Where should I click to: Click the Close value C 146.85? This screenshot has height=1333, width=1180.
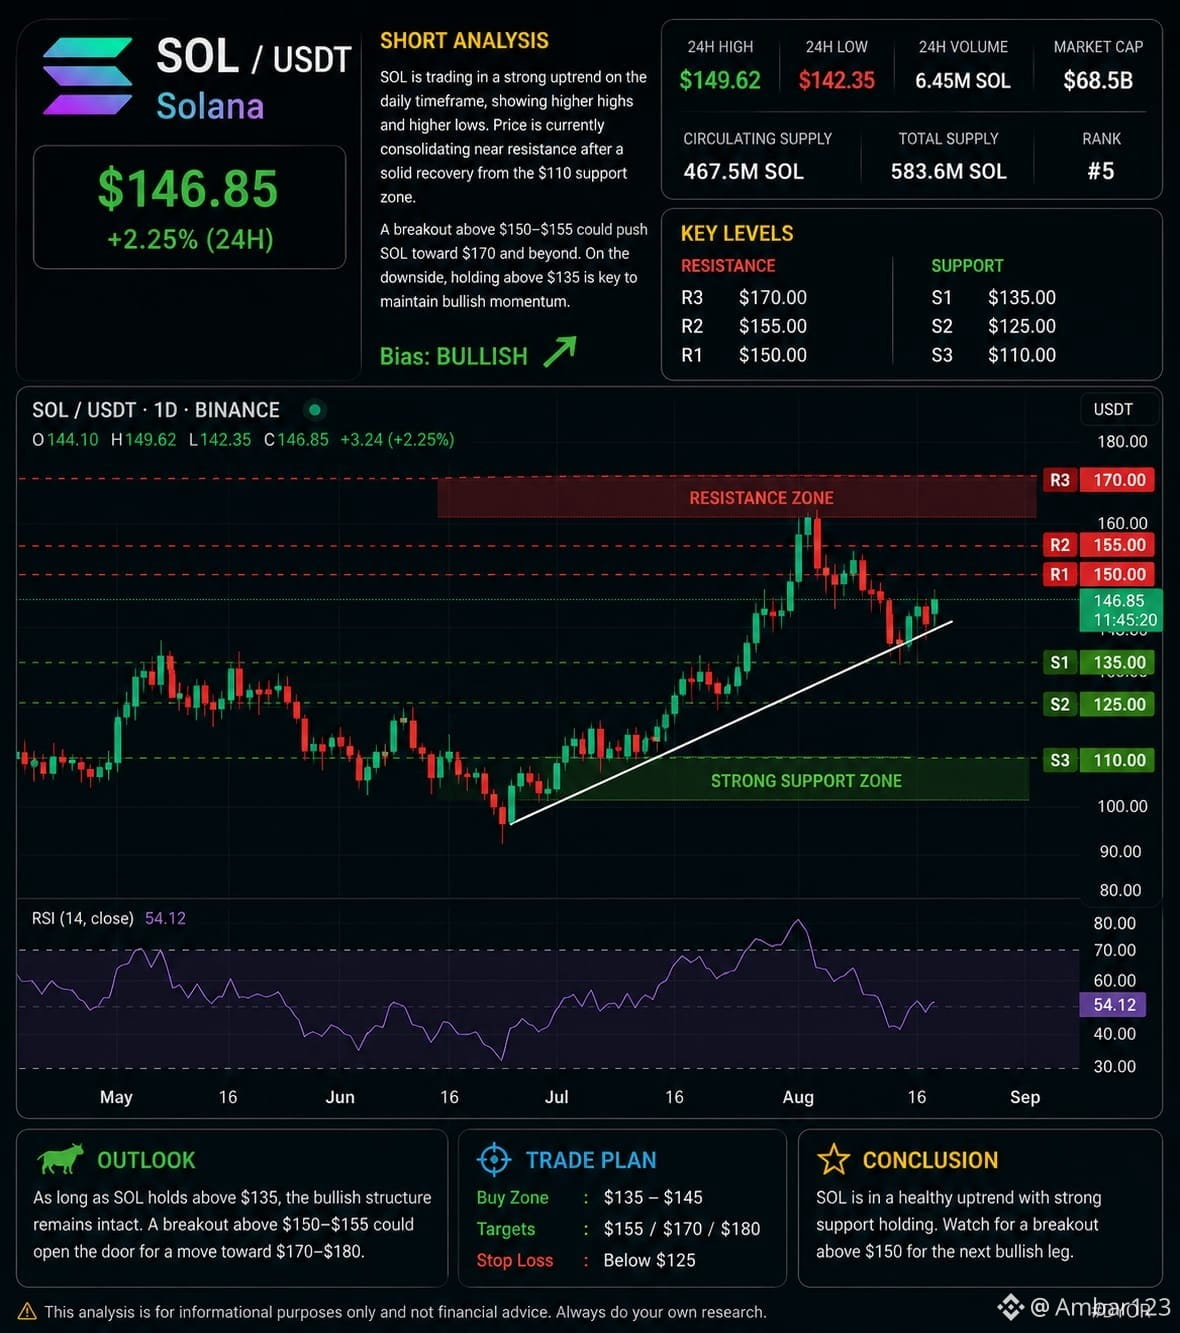pyautogui.click(x=296, y=439)
